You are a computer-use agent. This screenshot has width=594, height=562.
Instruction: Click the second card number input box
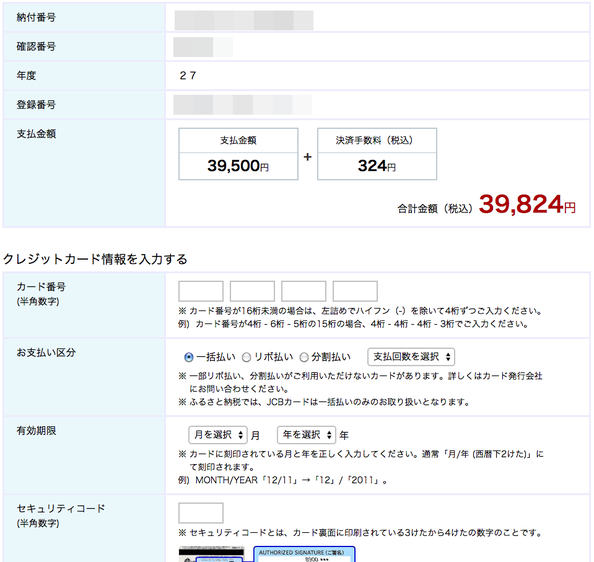coord(252,291)
